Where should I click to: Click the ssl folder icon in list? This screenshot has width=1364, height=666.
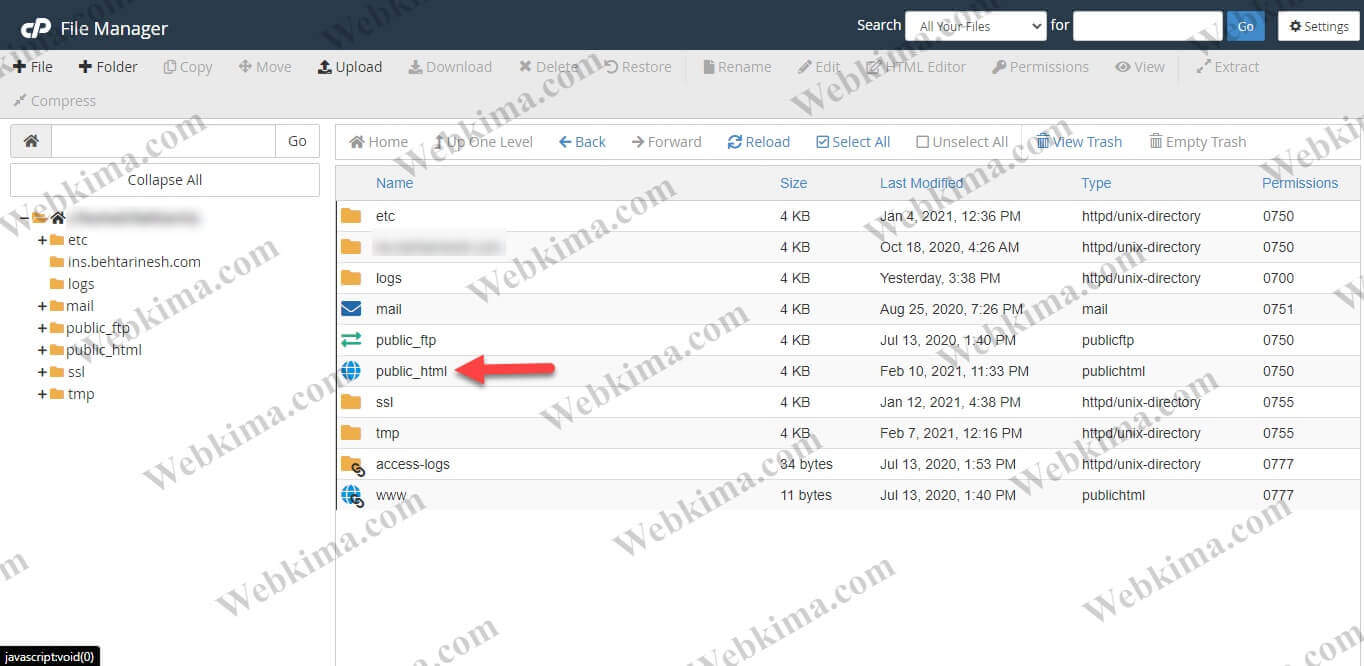[351, 402]
